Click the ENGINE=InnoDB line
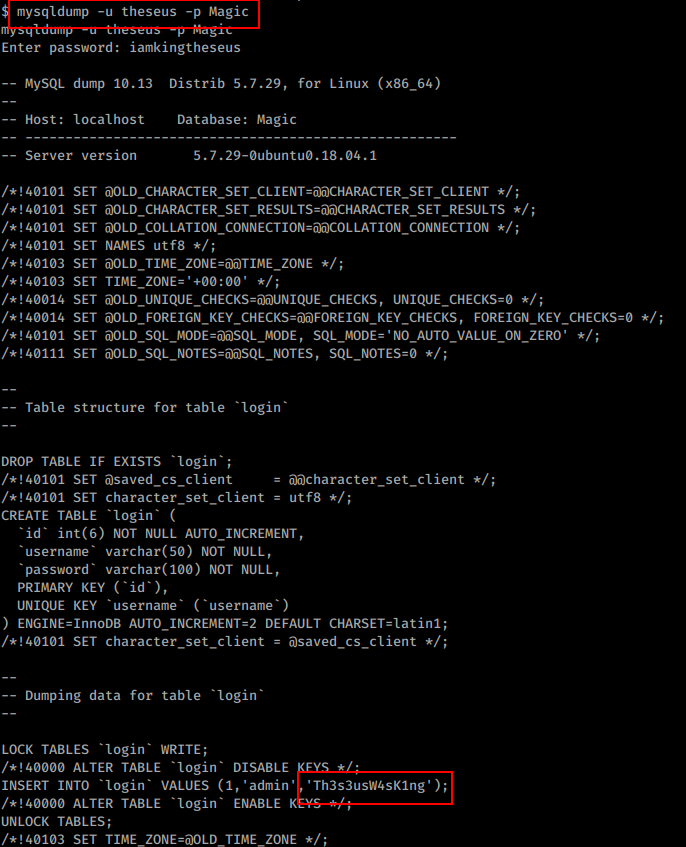 point(225,623)
